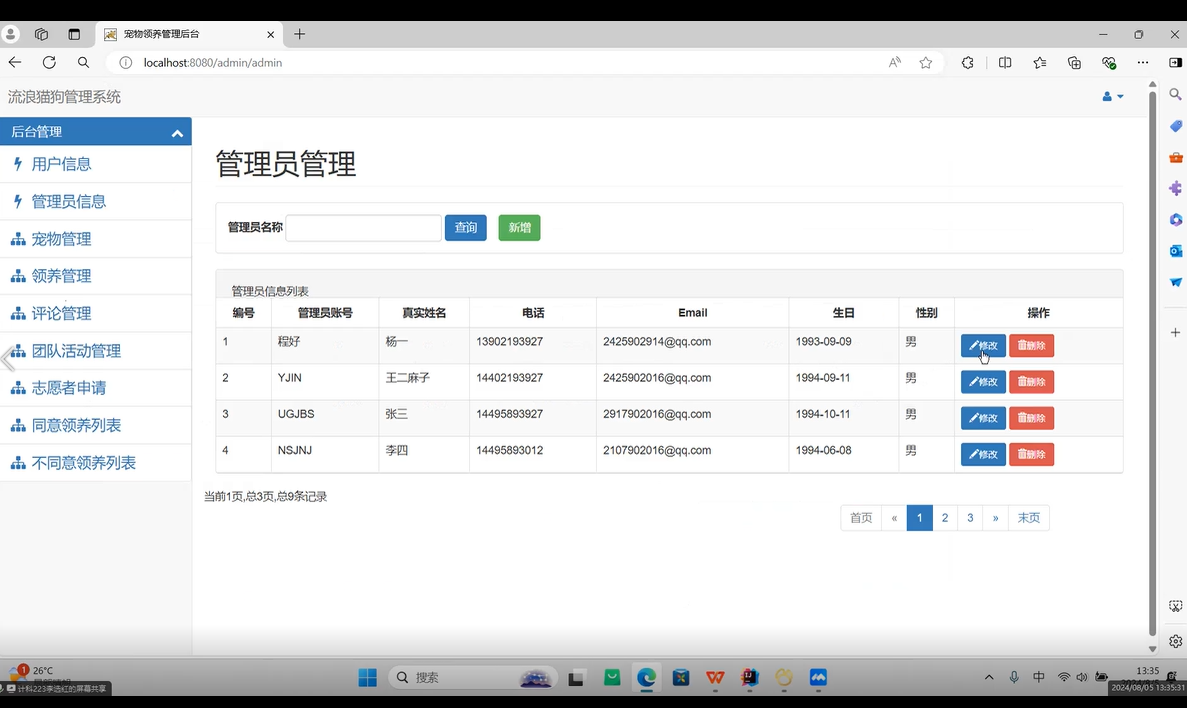Open the read aloud icon in address bar
Screen dimensions: 1187x708
pyautogui.click(x=894, y=62)
